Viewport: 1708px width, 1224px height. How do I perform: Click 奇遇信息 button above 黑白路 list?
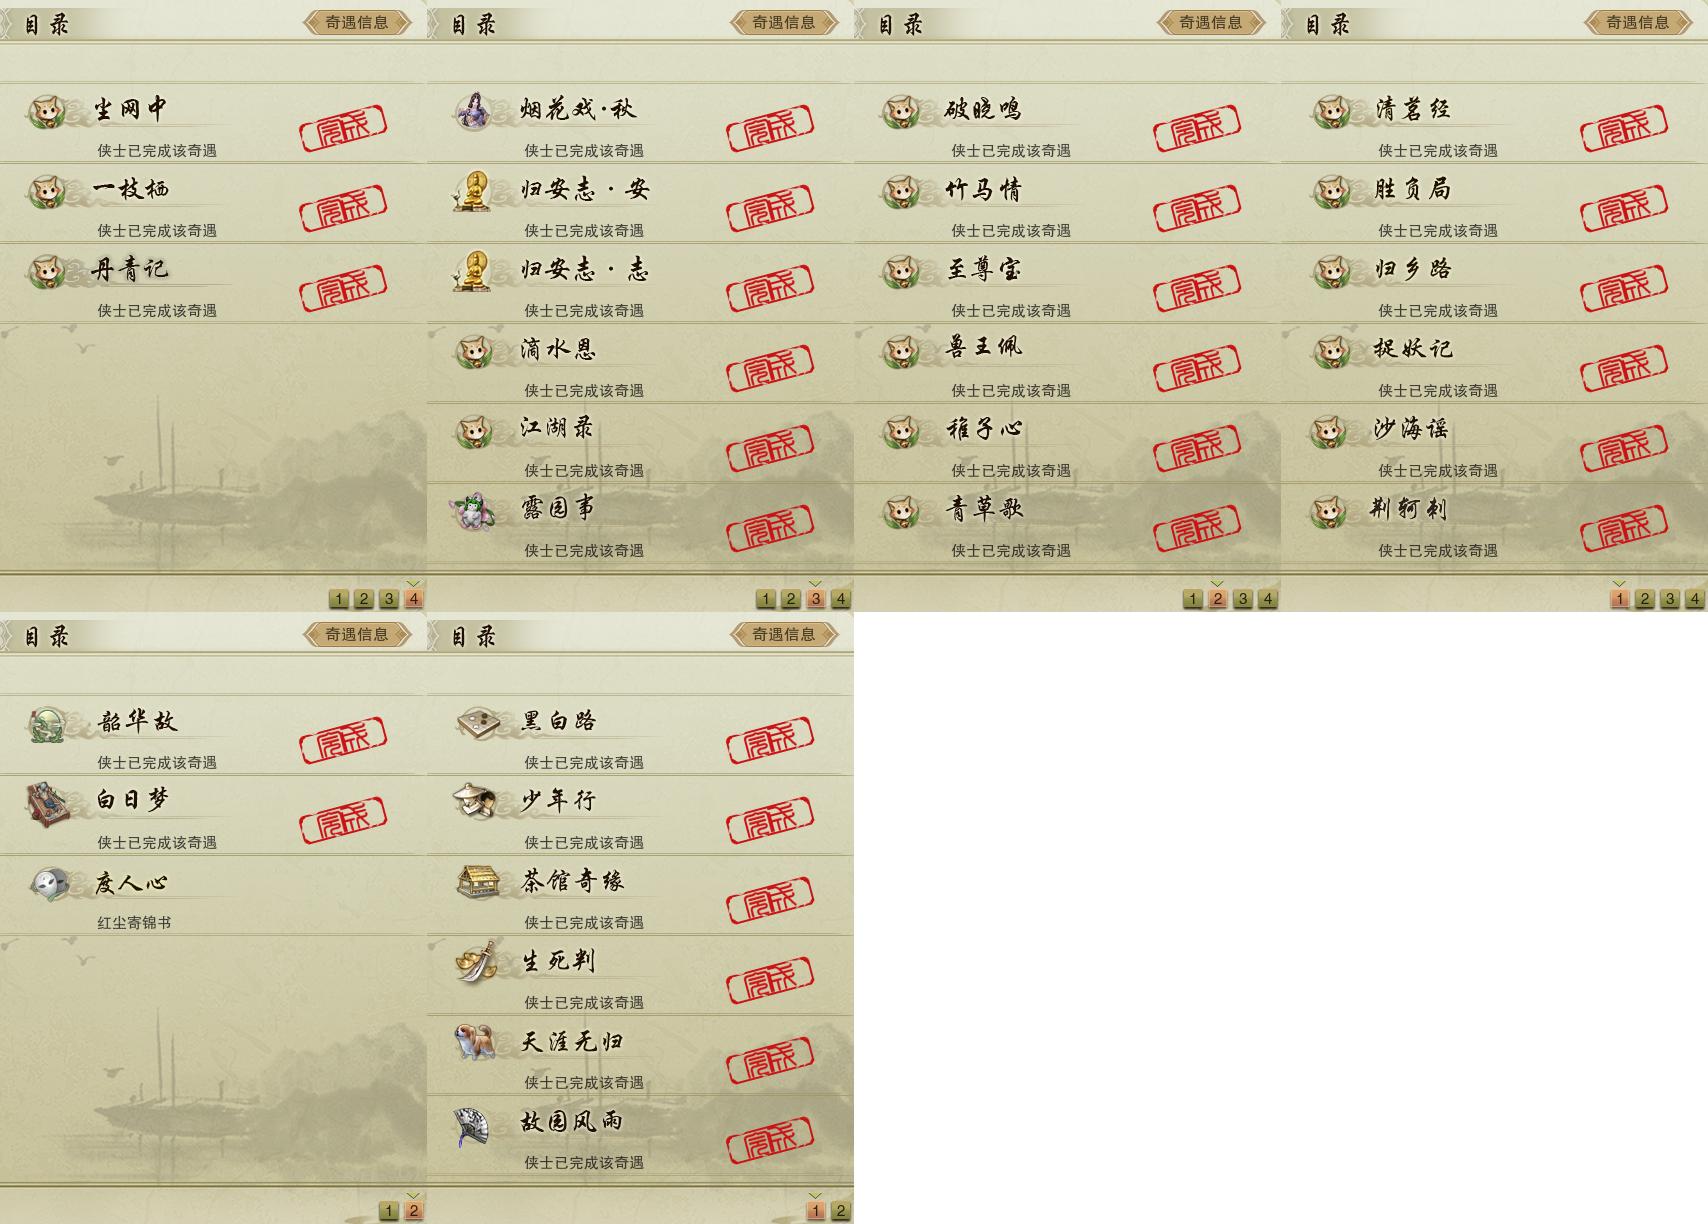pyautogui.click(x=784, y=634)
